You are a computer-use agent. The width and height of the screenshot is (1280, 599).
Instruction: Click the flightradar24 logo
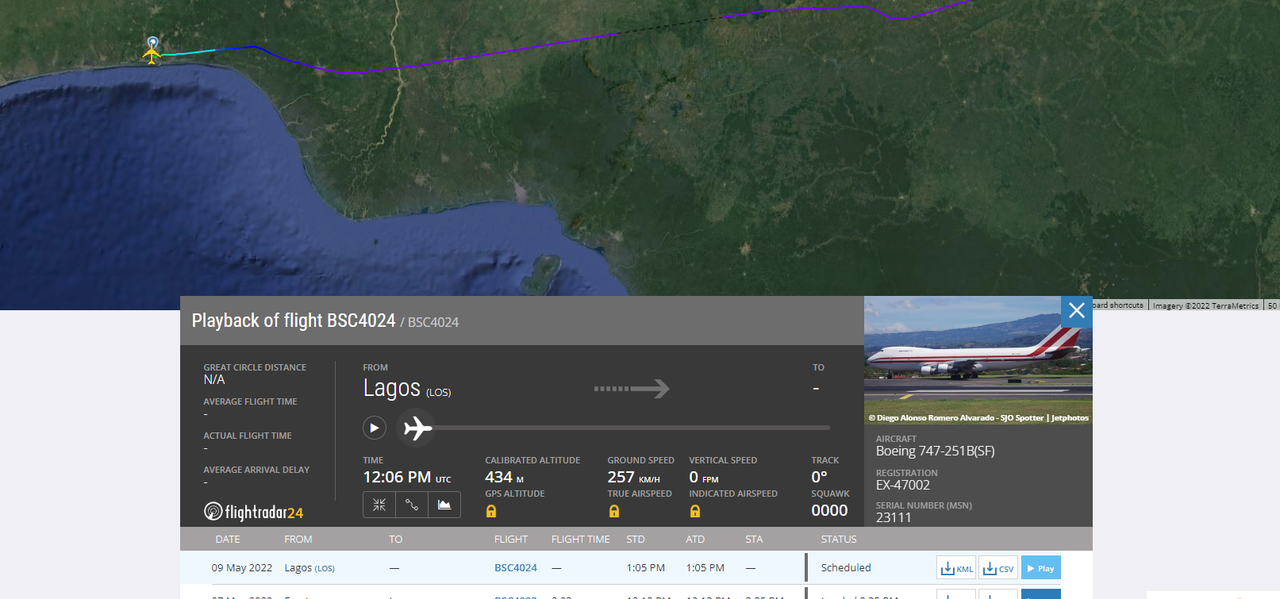click(x=253, y=512)
